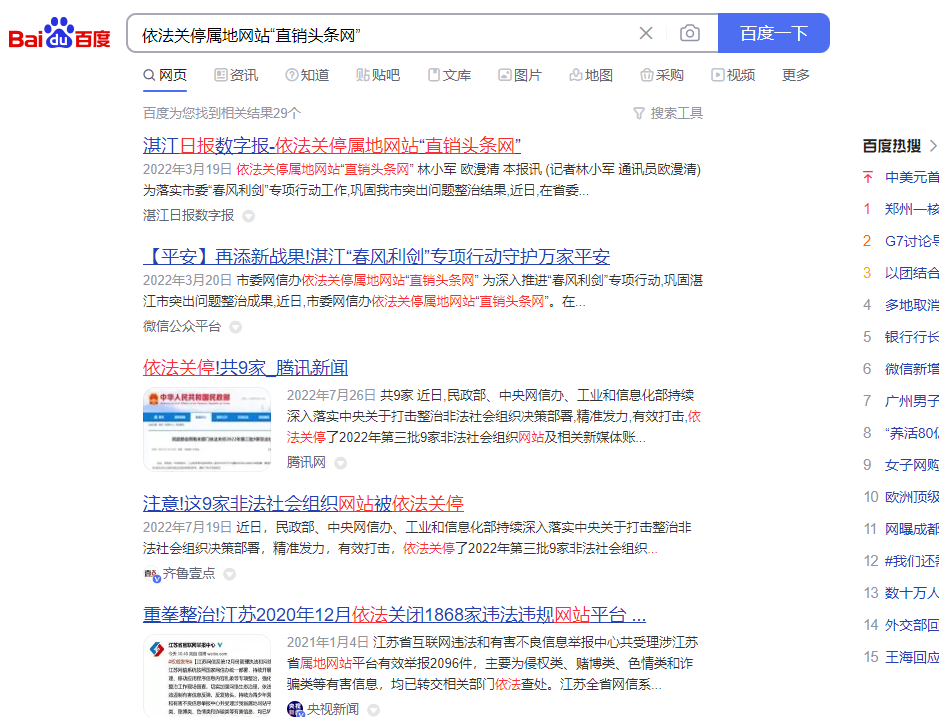The height and width of the screenshot is (717, 939).
Task: Open the 重拳整治!江苏2020年12月 result
Action: click(x=395, y=615)
